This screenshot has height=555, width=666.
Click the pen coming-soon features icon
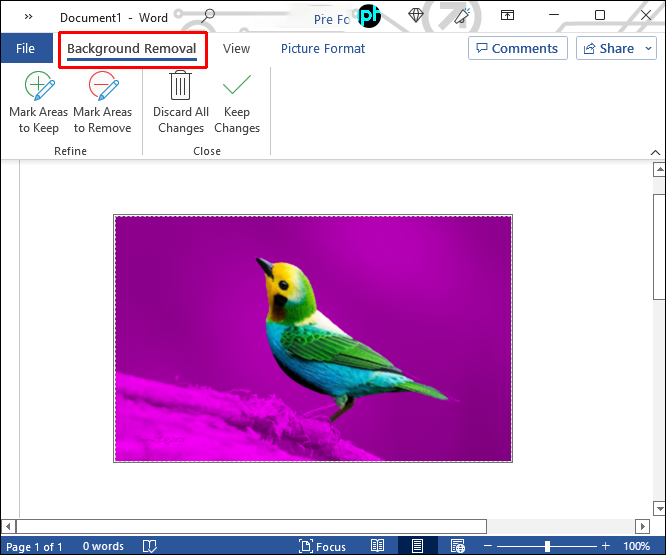[x=462, y=16]
